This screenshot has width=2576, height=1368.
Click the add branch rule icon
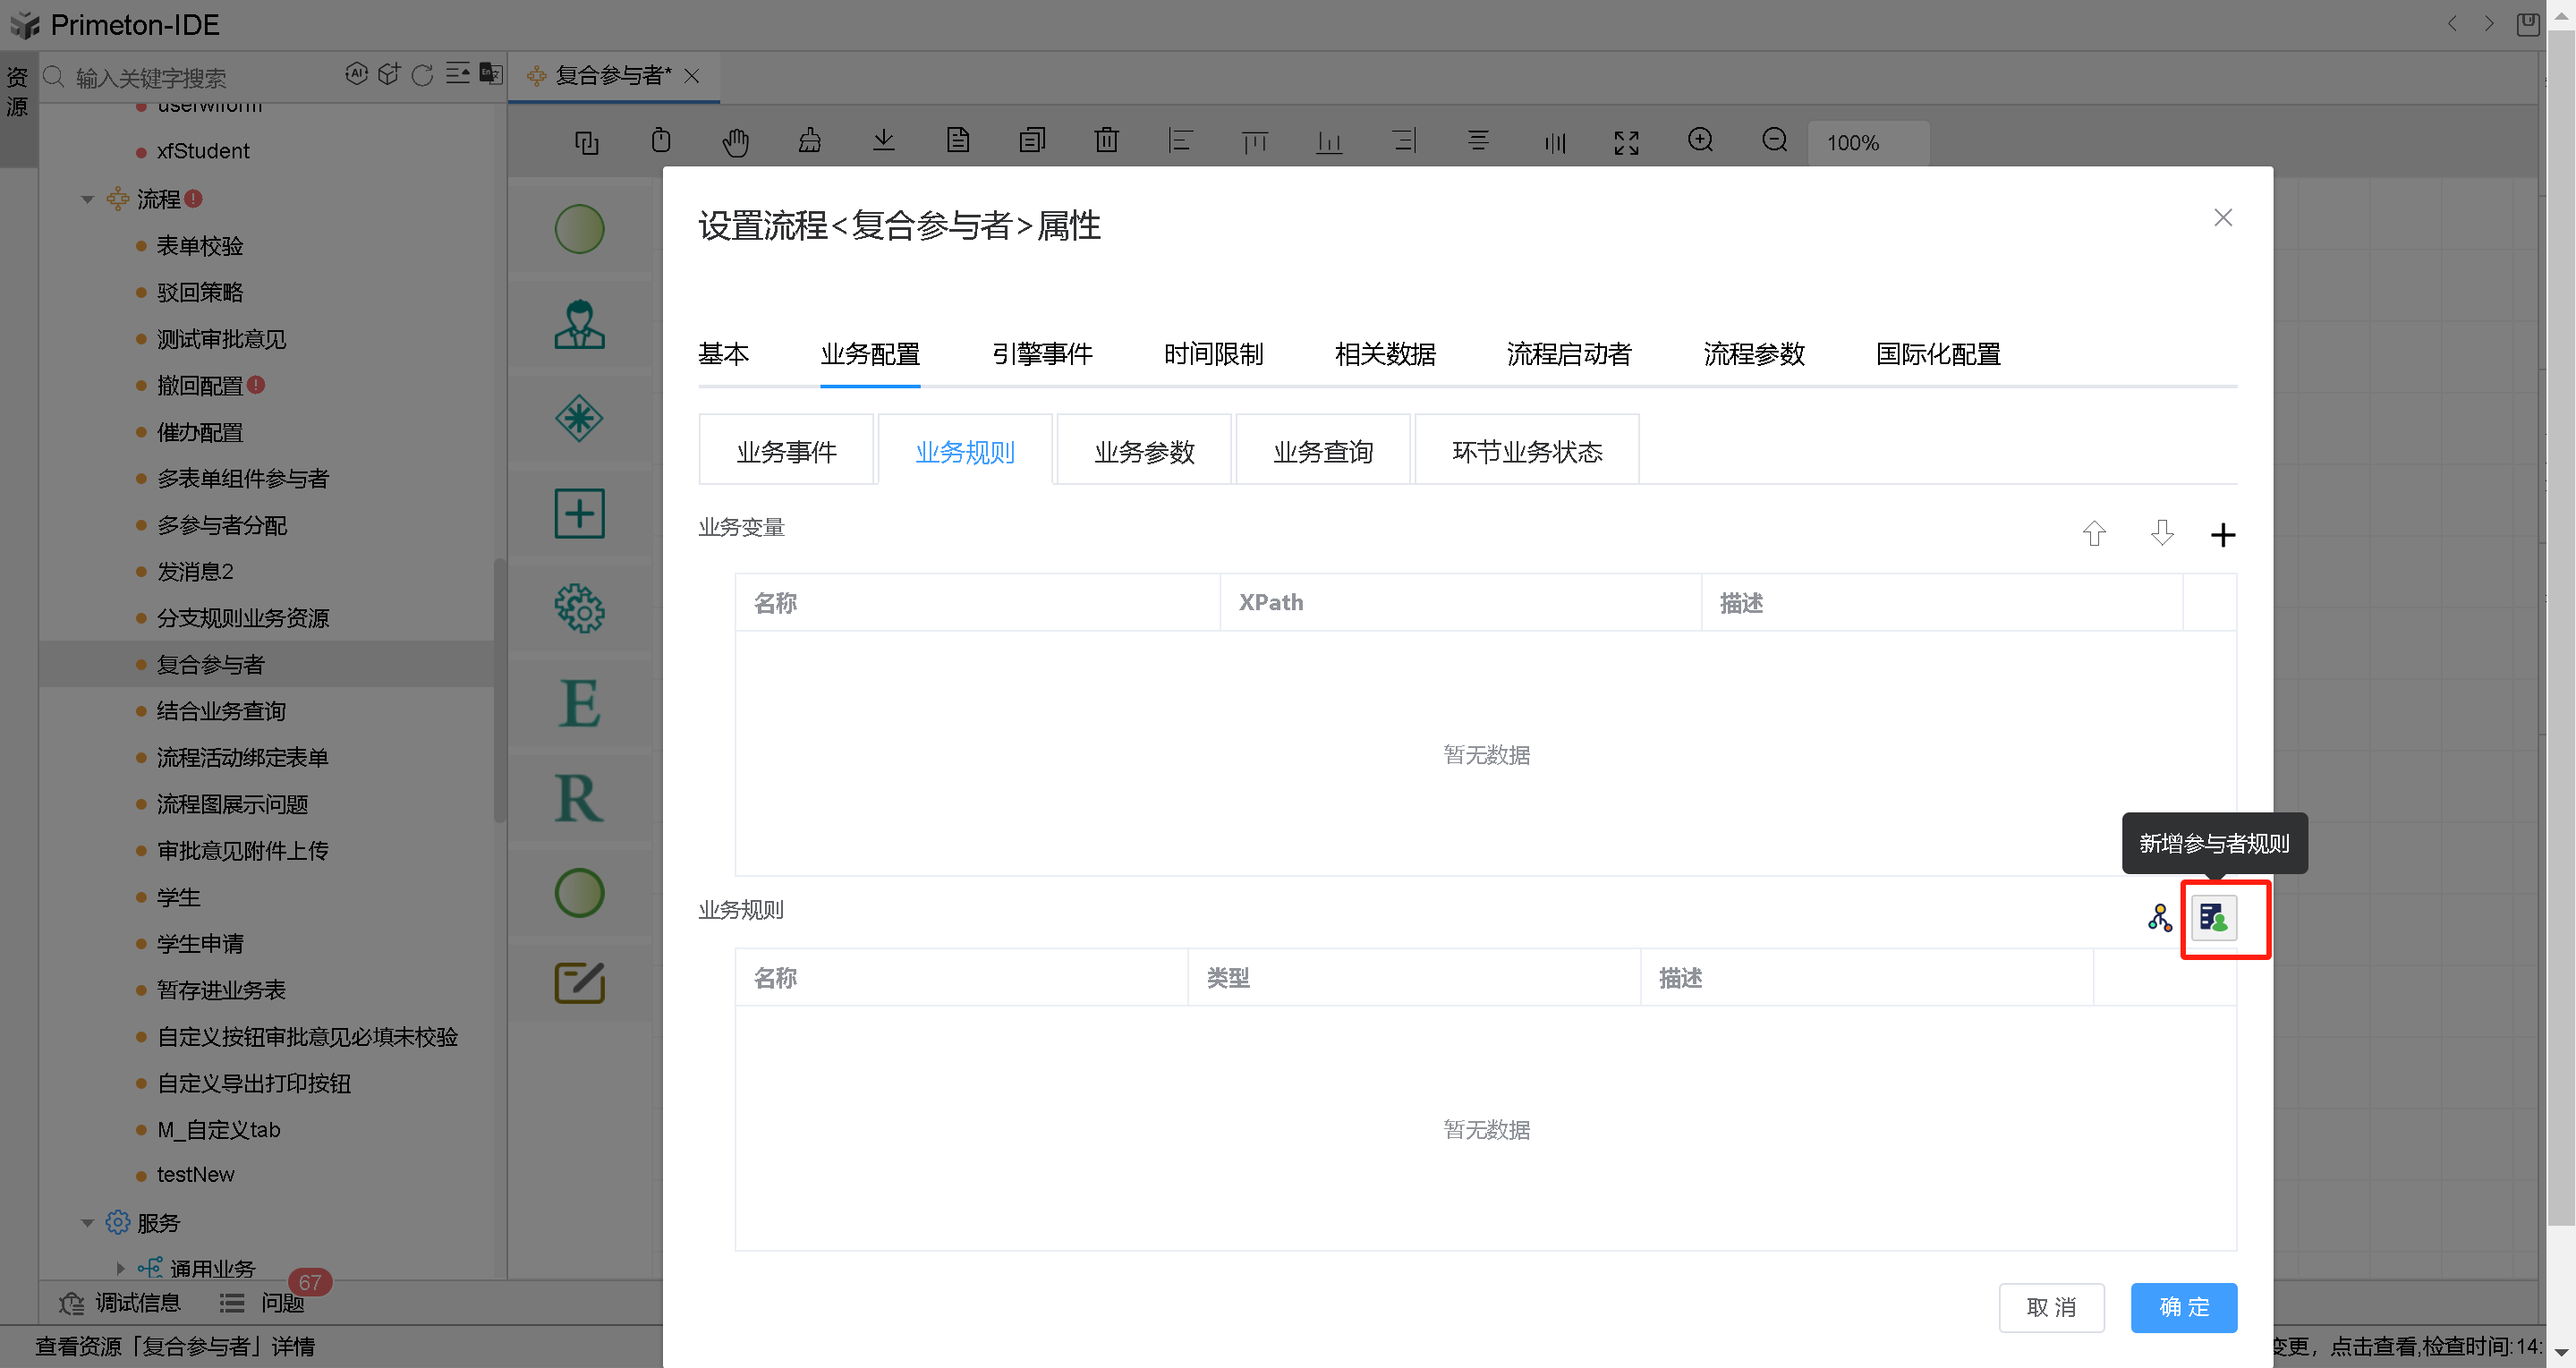pyautogui.click(x=2159, y=917)
